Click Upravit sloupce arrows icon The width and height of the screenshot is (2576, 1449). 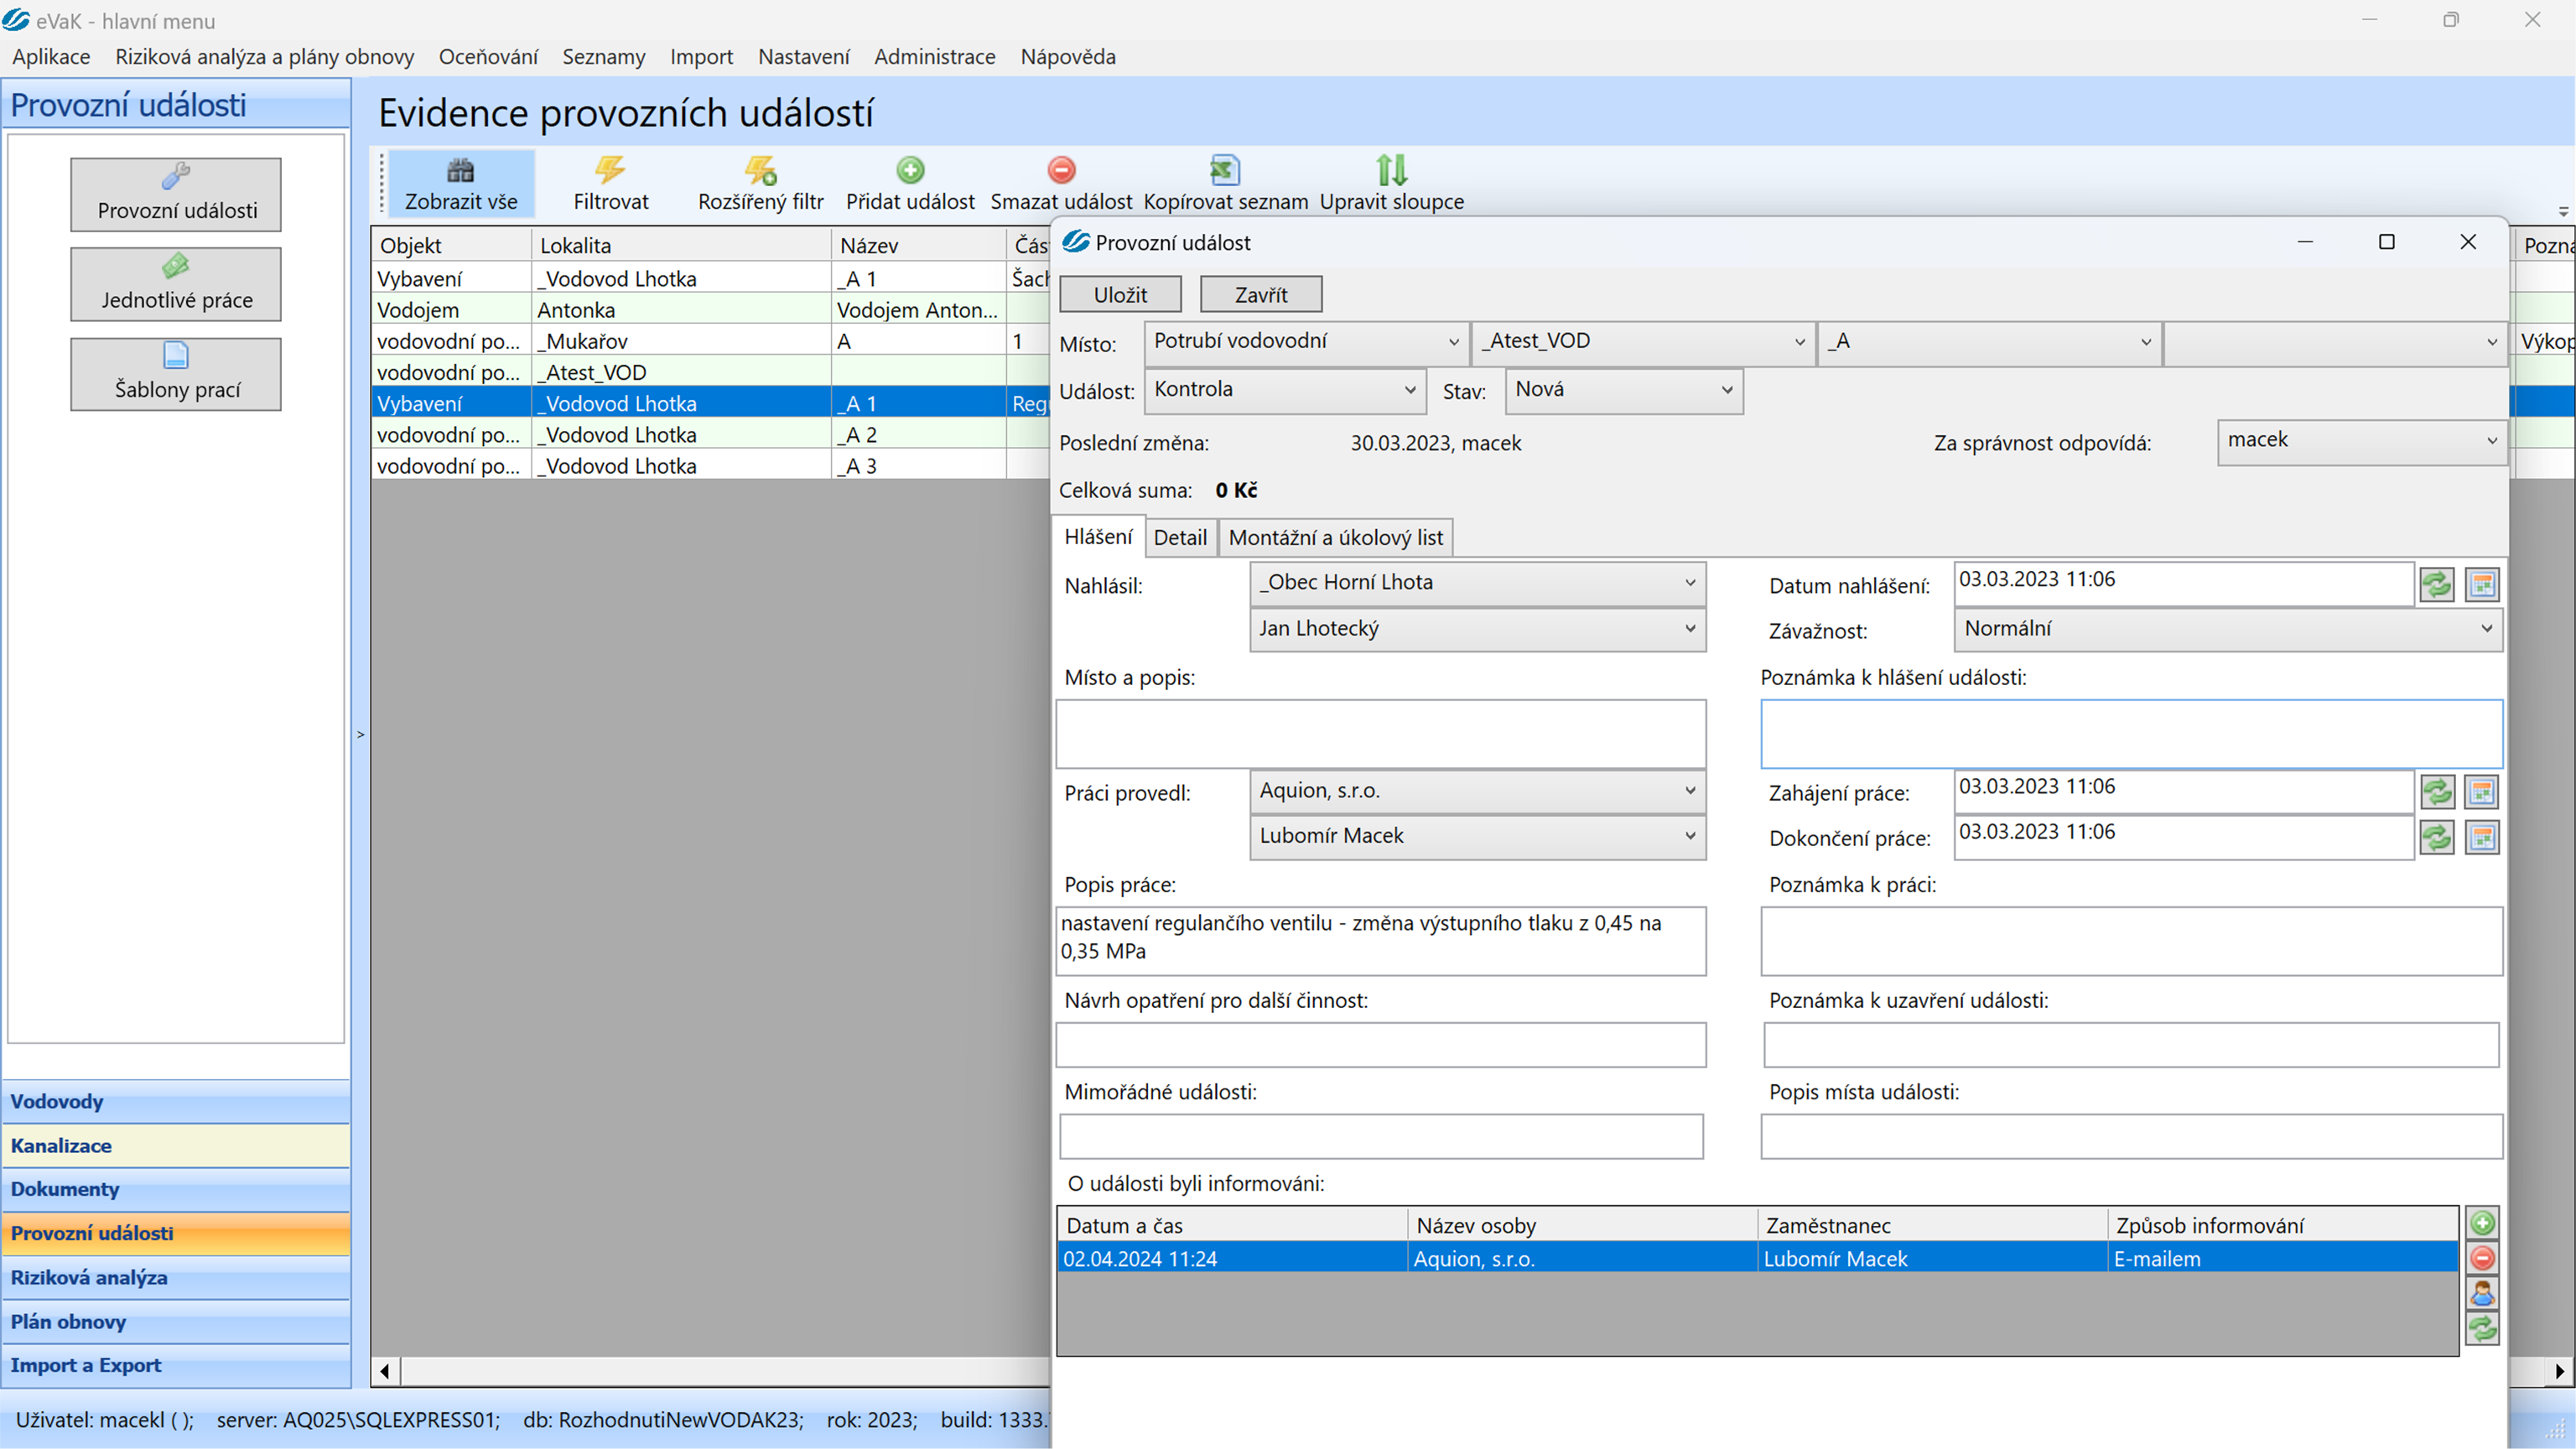[x=1391, y=170]
